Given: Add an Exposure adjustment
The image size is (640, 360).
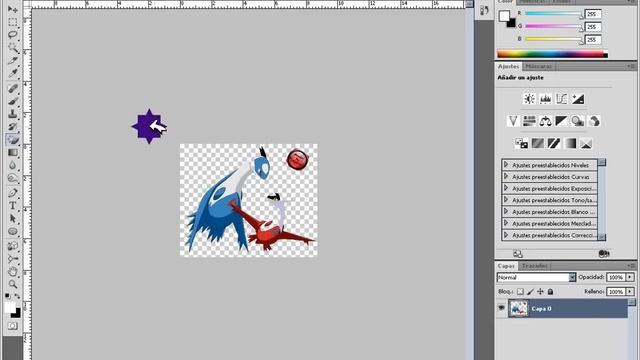Looking at the screenshot, I should 578,99.
